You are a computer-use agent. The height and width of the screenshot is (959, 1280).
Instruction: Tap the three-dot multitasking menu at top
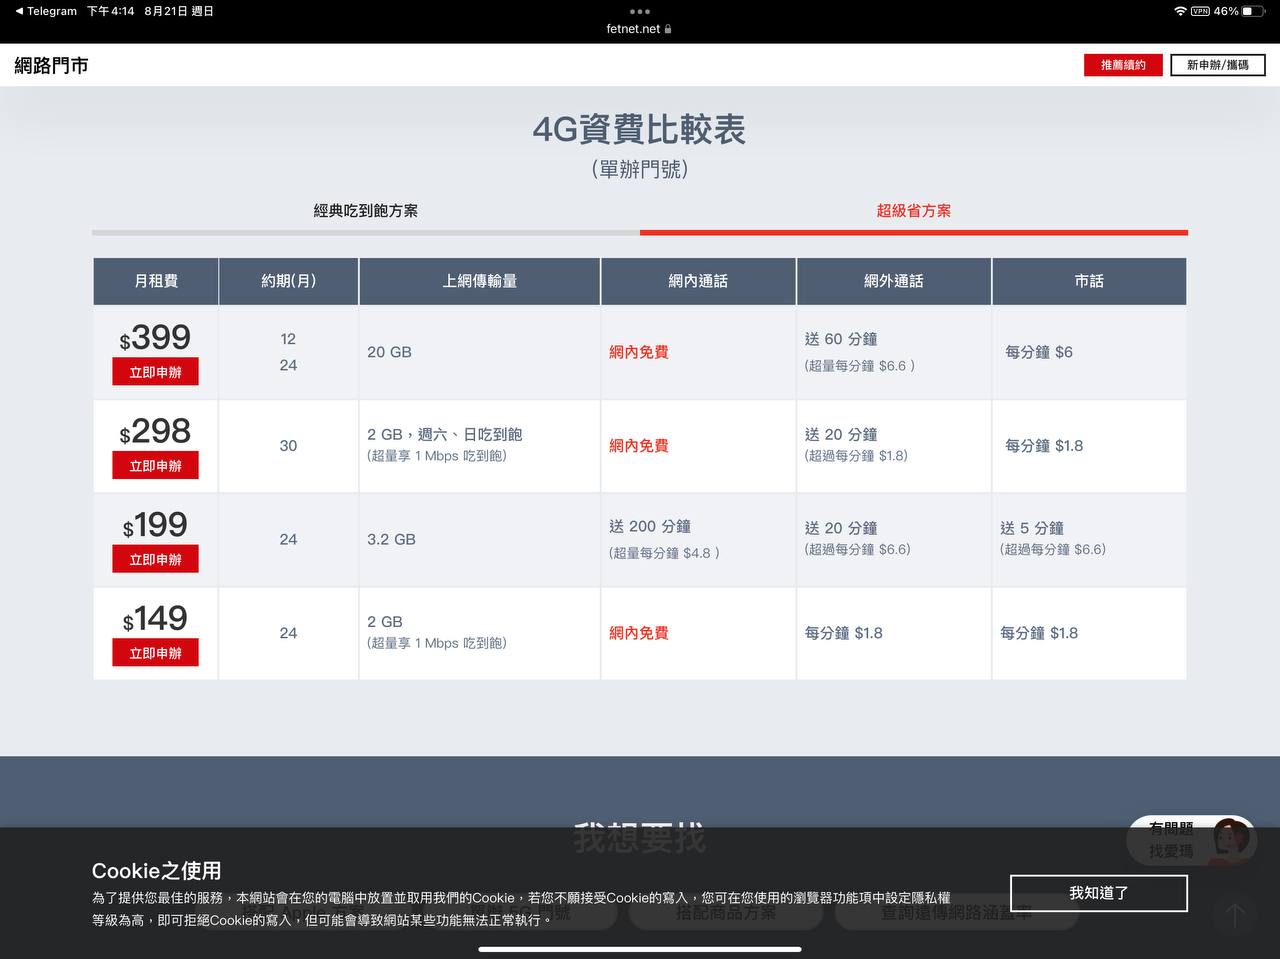(x=640, y=12)
